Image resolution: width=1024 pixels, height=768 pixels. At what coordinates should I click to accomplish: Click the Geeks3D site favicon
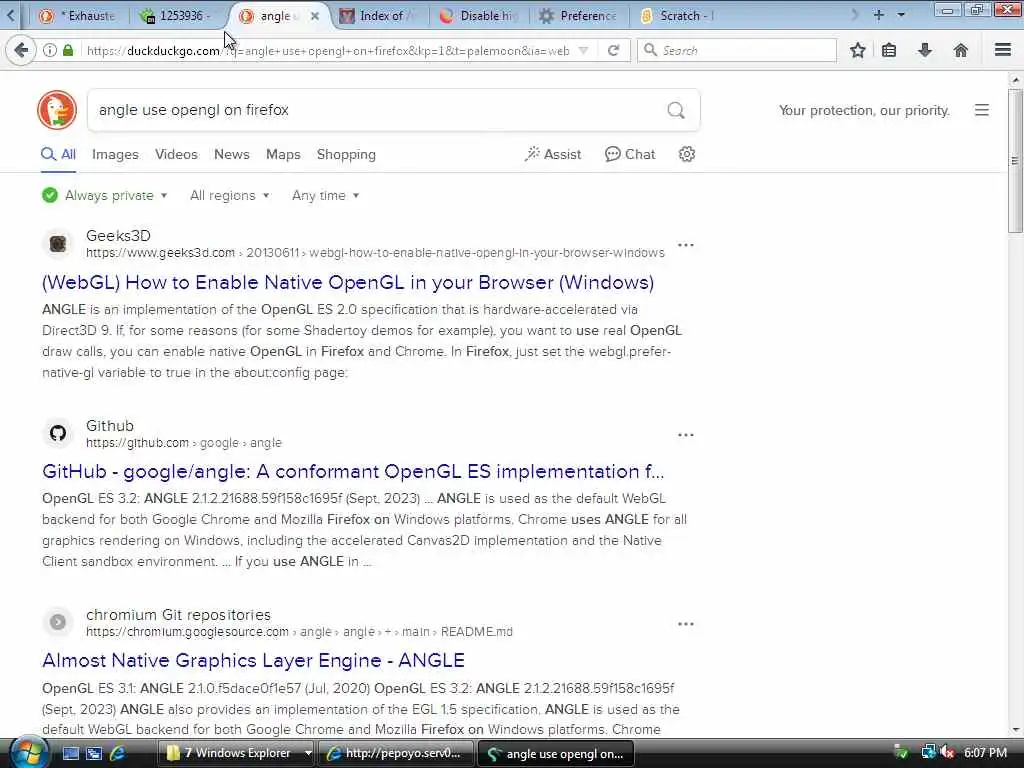pos(58,244)
